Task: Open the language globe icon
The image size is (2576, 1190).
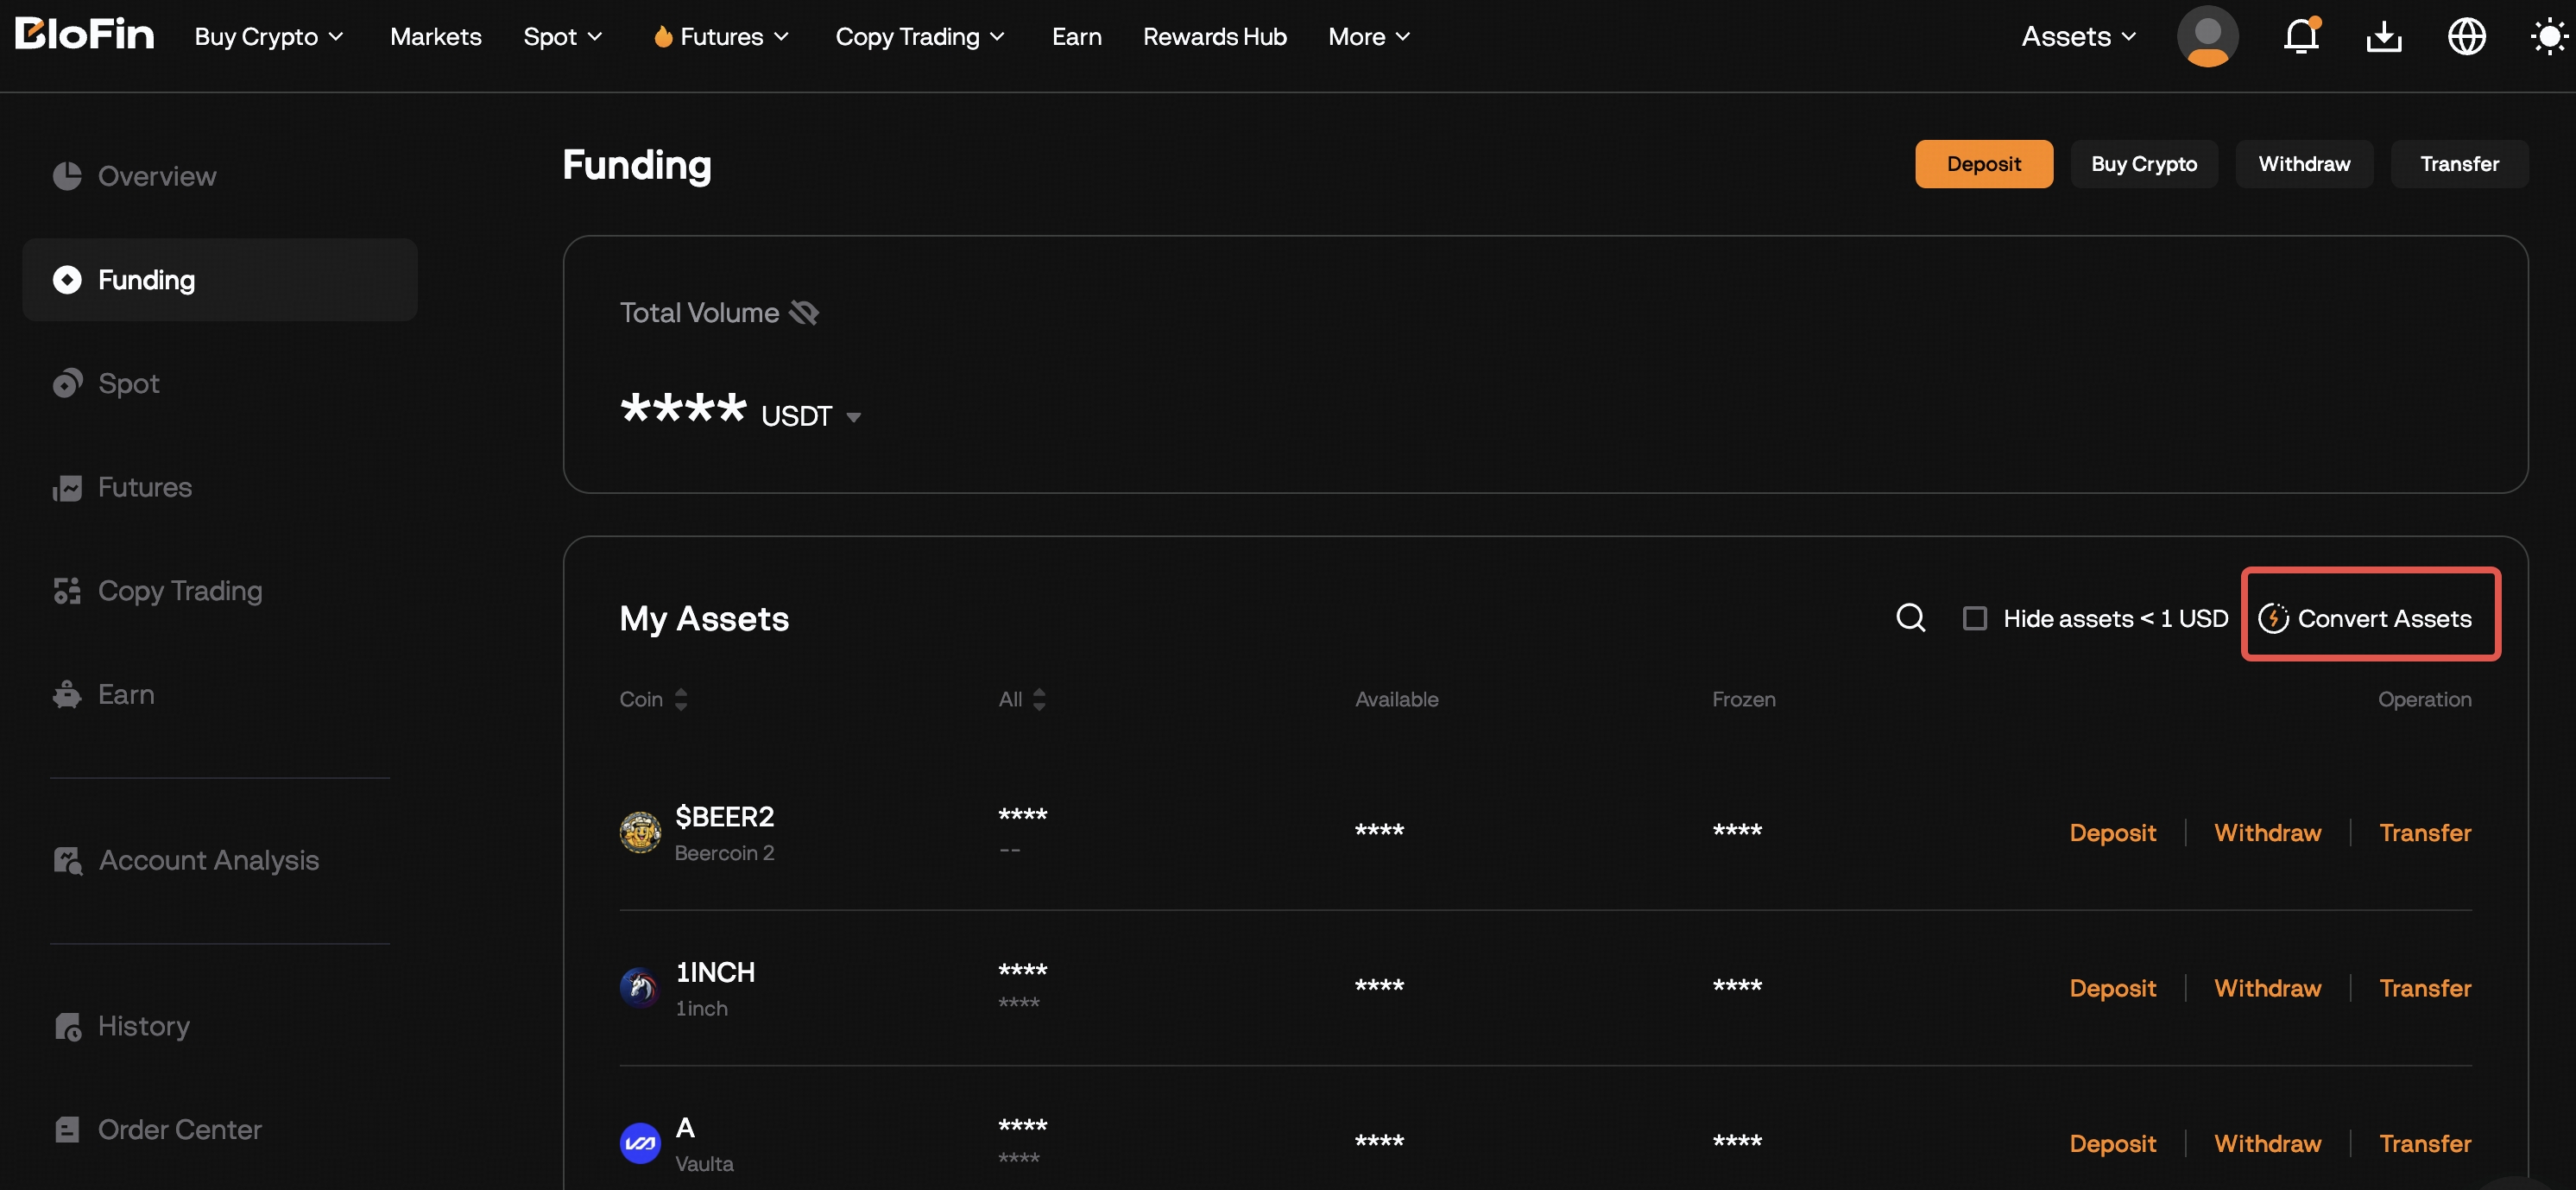Action: point(2466,37)
